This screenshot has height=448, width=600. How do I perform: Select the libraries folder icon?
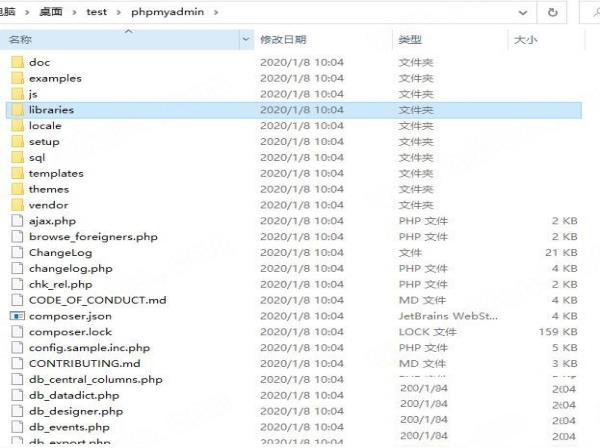click(x=16, y=110)
